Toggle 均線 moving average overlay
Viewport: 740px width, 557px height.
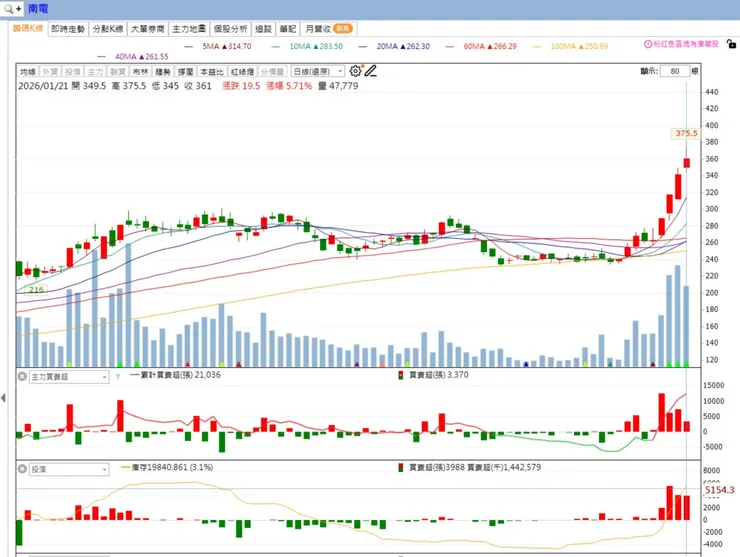click(28, 72)
